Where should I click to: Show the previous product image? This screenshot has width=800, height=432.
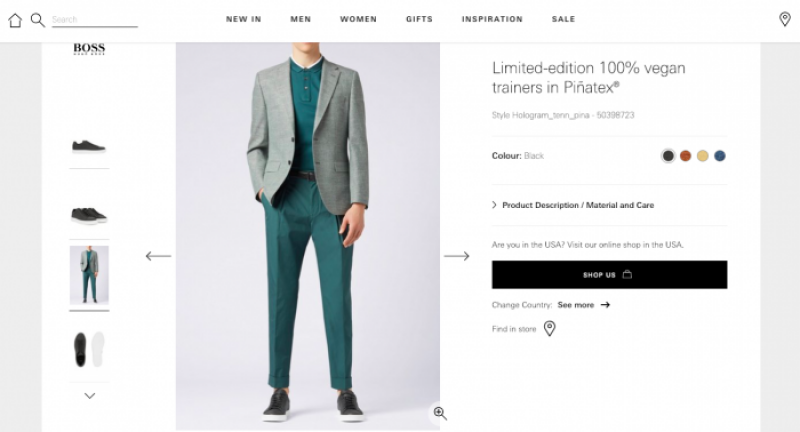coord(158,256)
